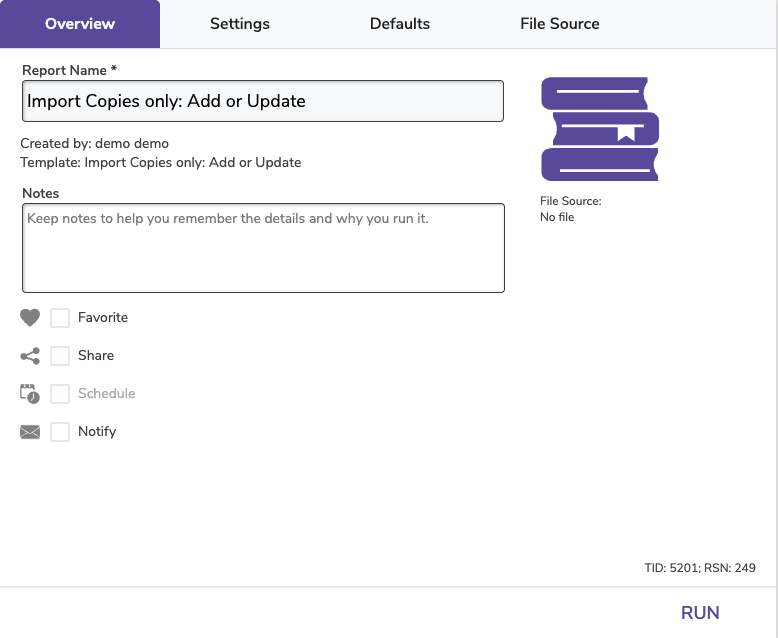Click the Share label text
Viewport: 778px width, 638px height.
click(x=96, y=356)
